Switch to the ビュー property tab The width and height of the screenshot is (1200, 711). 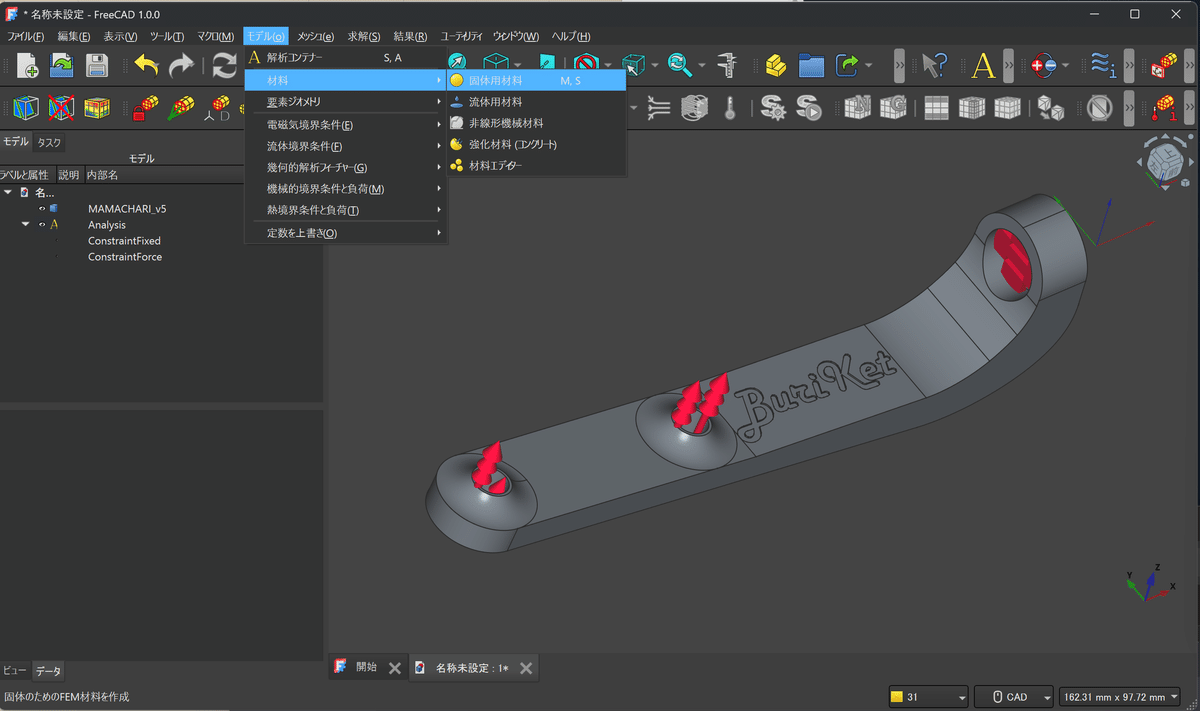pyautogui.click(x=15, y=671)
